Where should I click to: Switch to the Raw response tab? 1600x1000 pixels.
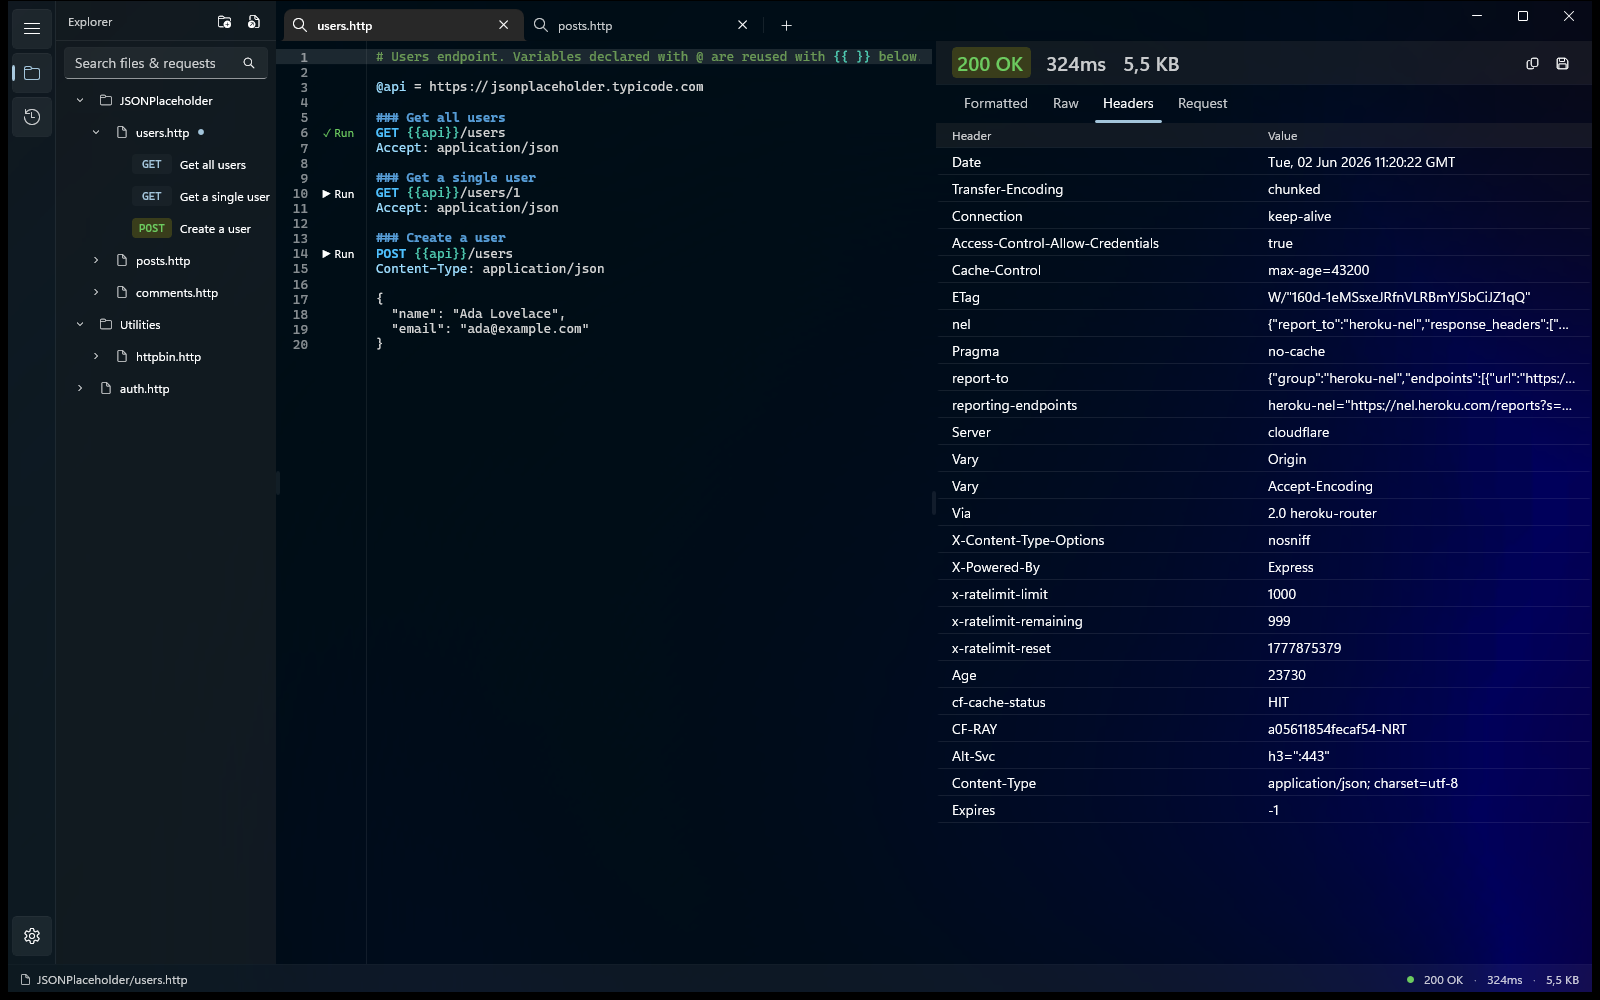tap(1065, 103)
